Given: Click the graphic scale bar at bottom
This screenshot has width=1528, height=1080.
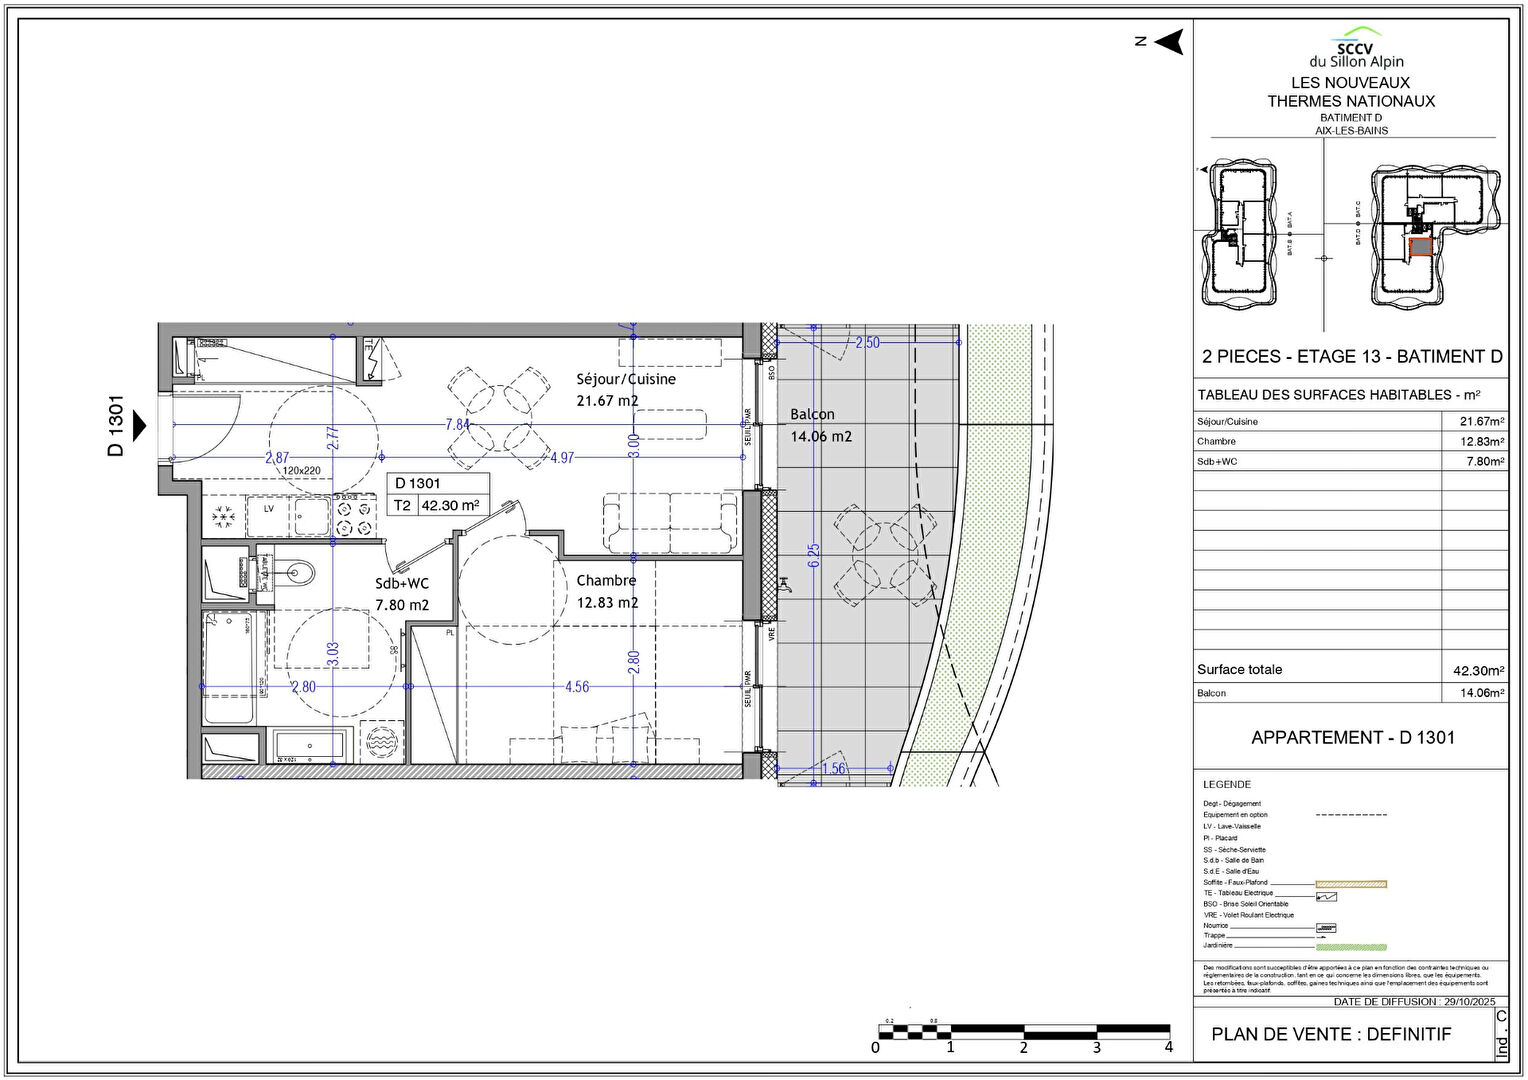Looking at the screenshot, I should 1024,1029.
